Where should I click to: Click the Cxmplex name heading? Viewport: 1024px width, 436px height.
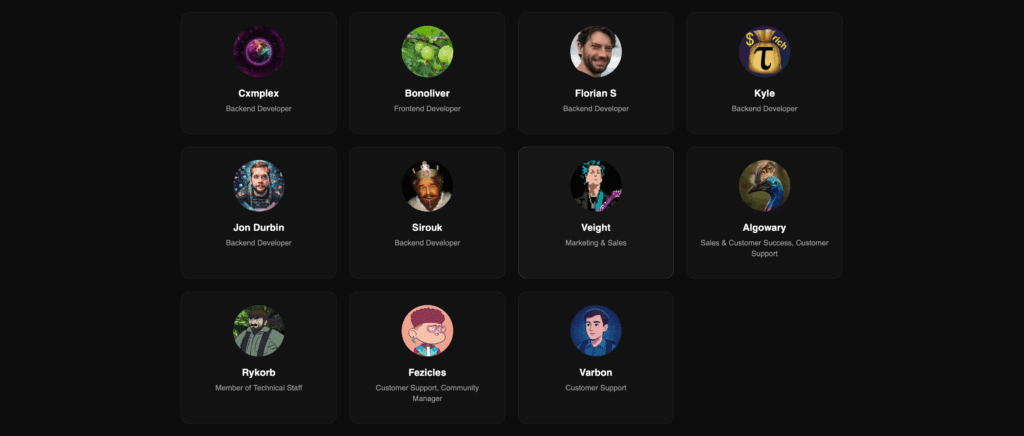[x=259, y=93]
